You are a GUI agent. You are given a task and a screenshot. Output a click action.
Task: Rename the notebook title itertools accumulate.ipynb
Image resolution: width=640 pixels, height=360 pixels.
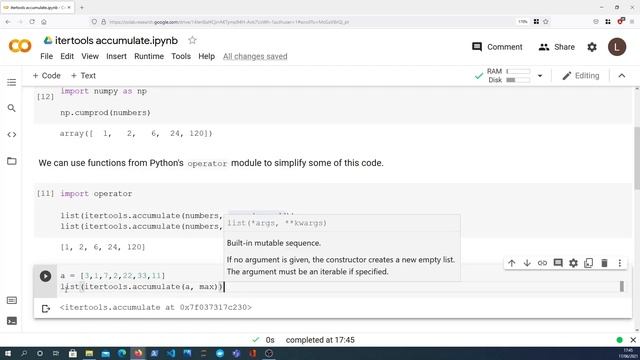click(116, 40)
